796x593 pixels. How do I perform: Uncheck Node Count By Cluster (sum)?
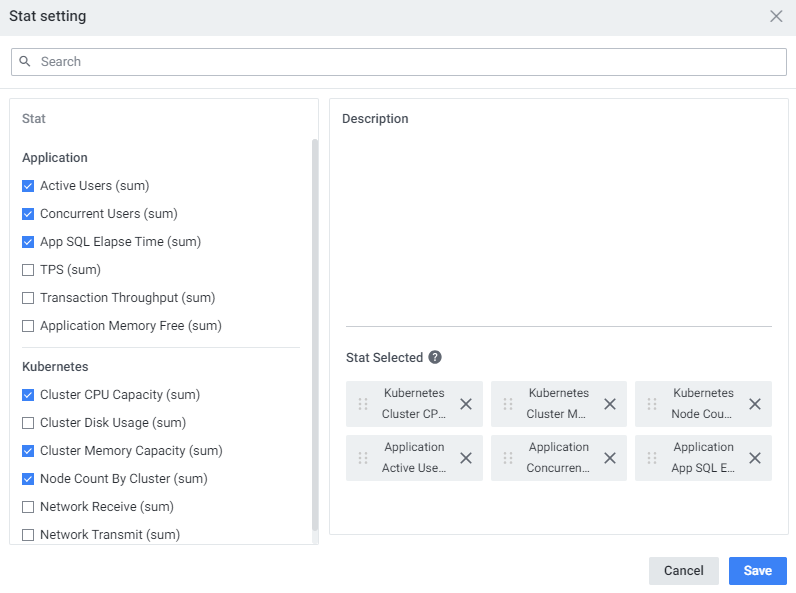pos(28,479)
